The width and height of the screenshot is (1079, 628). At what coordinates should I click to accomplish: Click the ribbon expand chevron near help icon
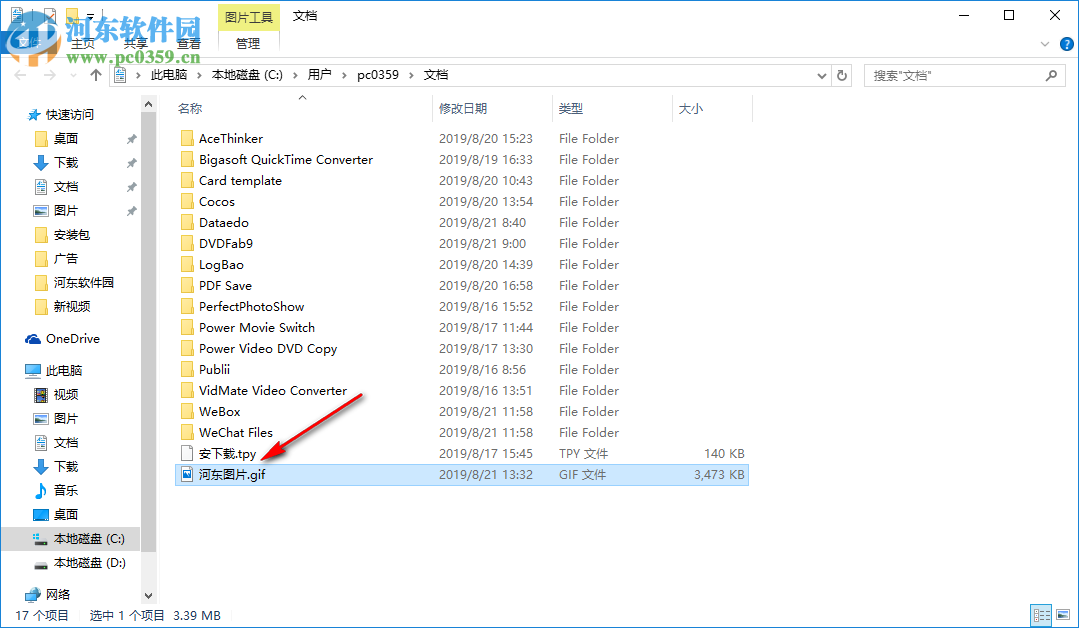pyautogui.click(x=1044, y=44)
